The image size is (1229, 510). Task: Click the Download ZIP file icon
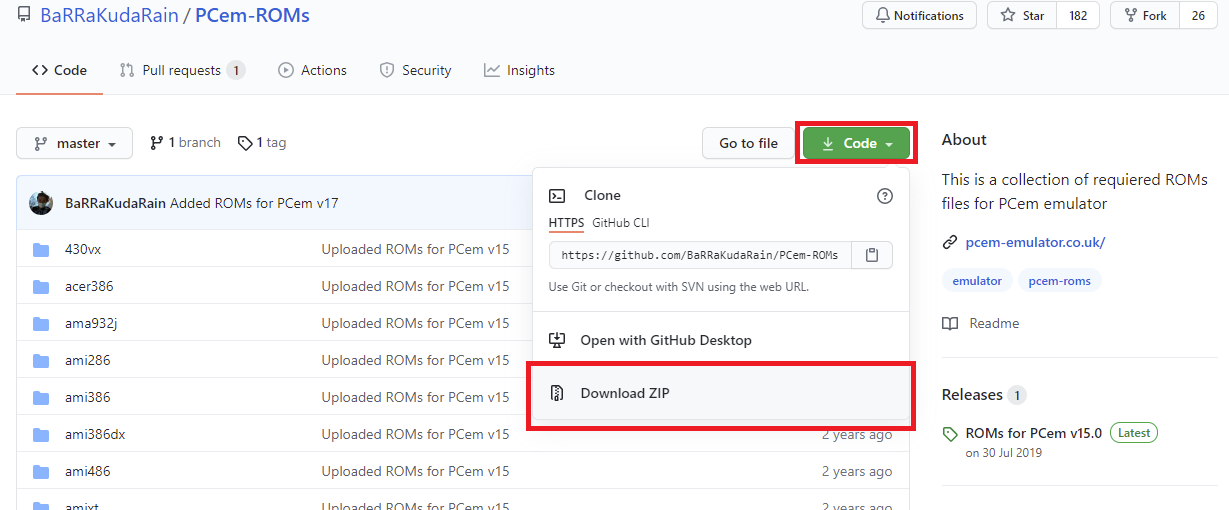[x=558, y=393]
